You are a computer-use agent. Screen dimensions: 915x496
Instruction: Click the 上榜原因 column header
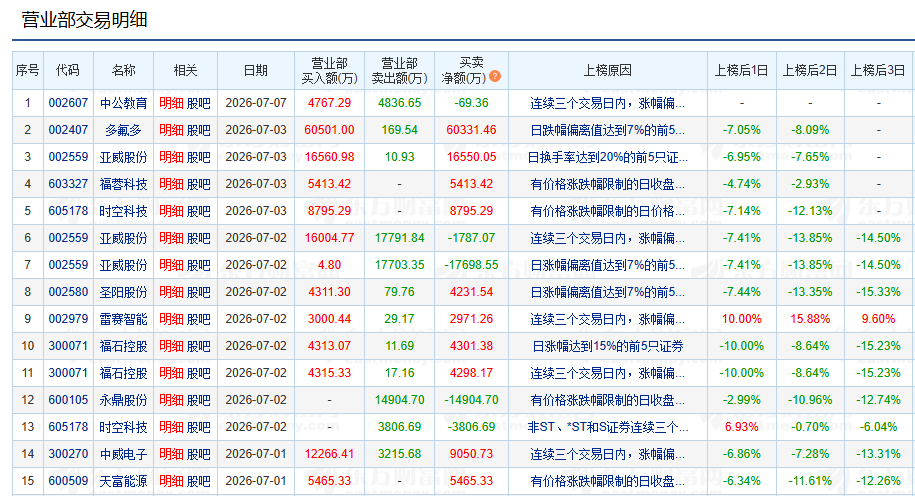607,70
